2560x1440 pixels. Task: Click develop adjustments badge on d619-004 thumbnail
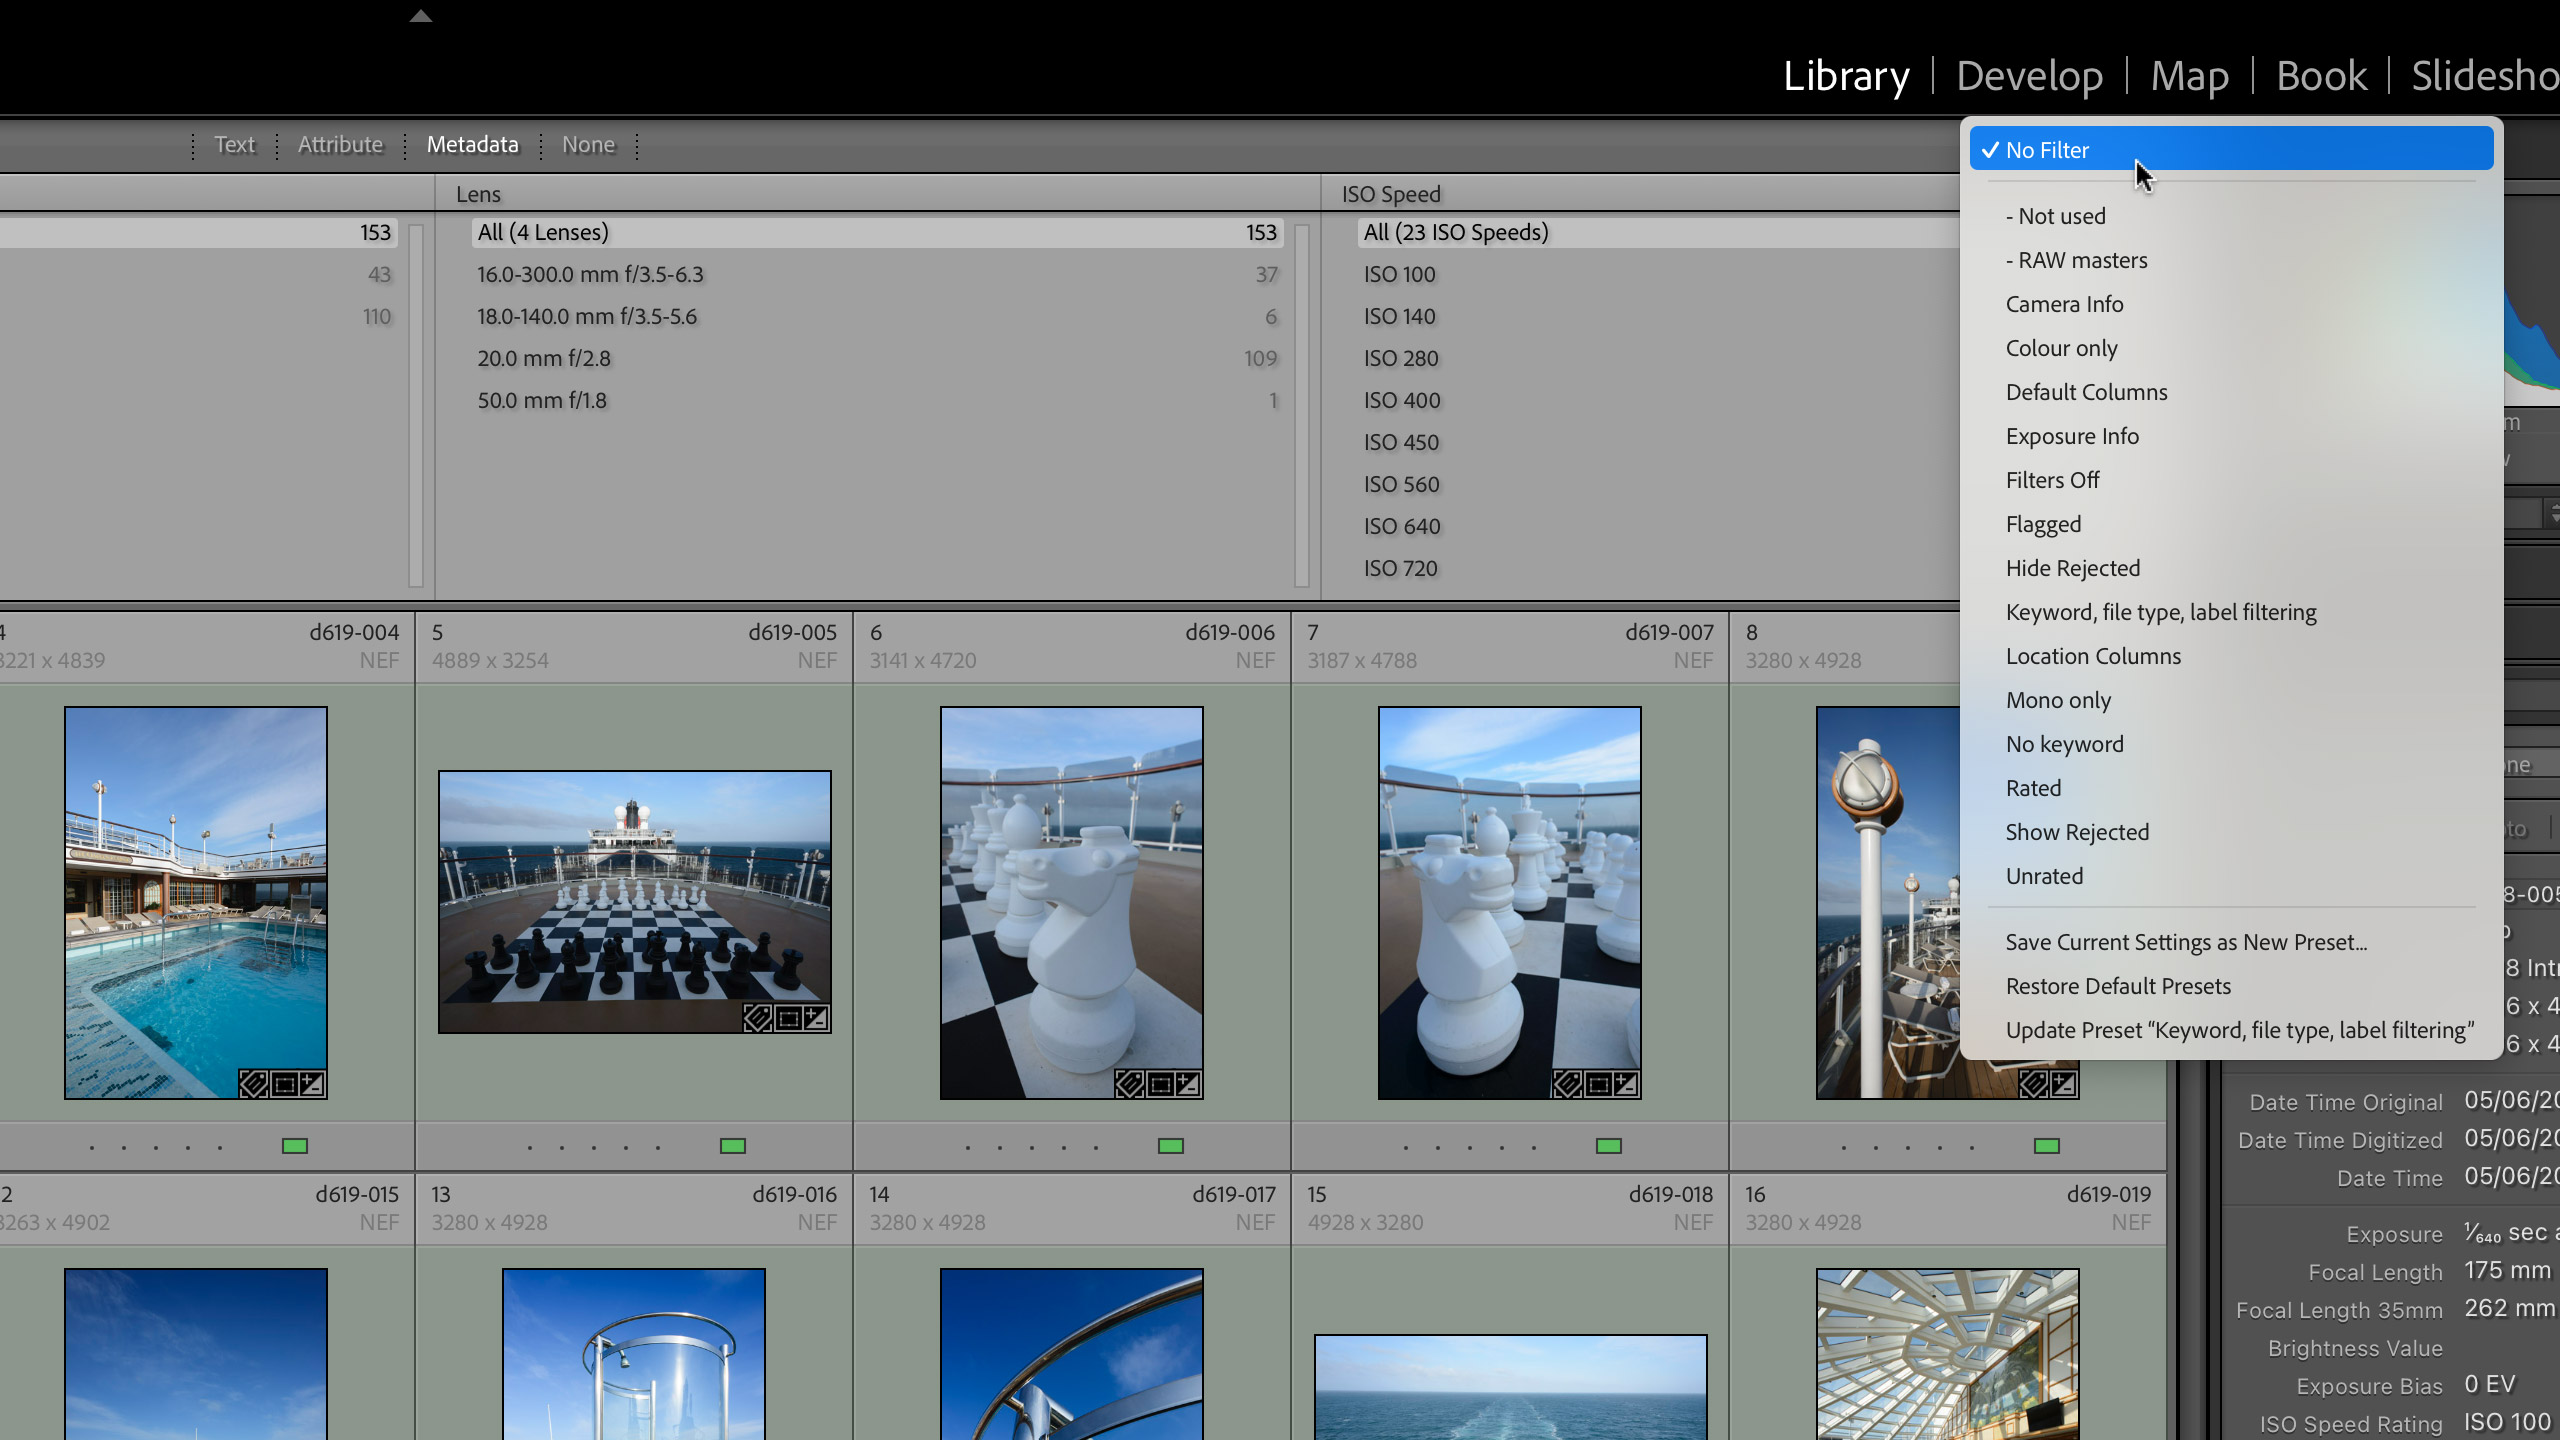312,1084
